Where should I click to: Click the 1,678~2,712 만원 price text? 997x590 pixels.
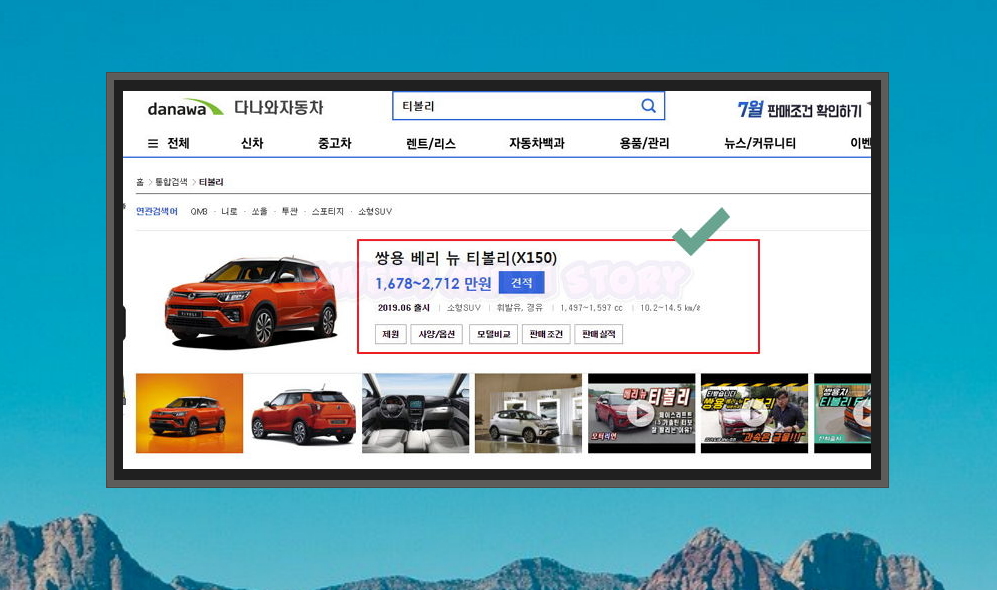[x=433, y=283]
